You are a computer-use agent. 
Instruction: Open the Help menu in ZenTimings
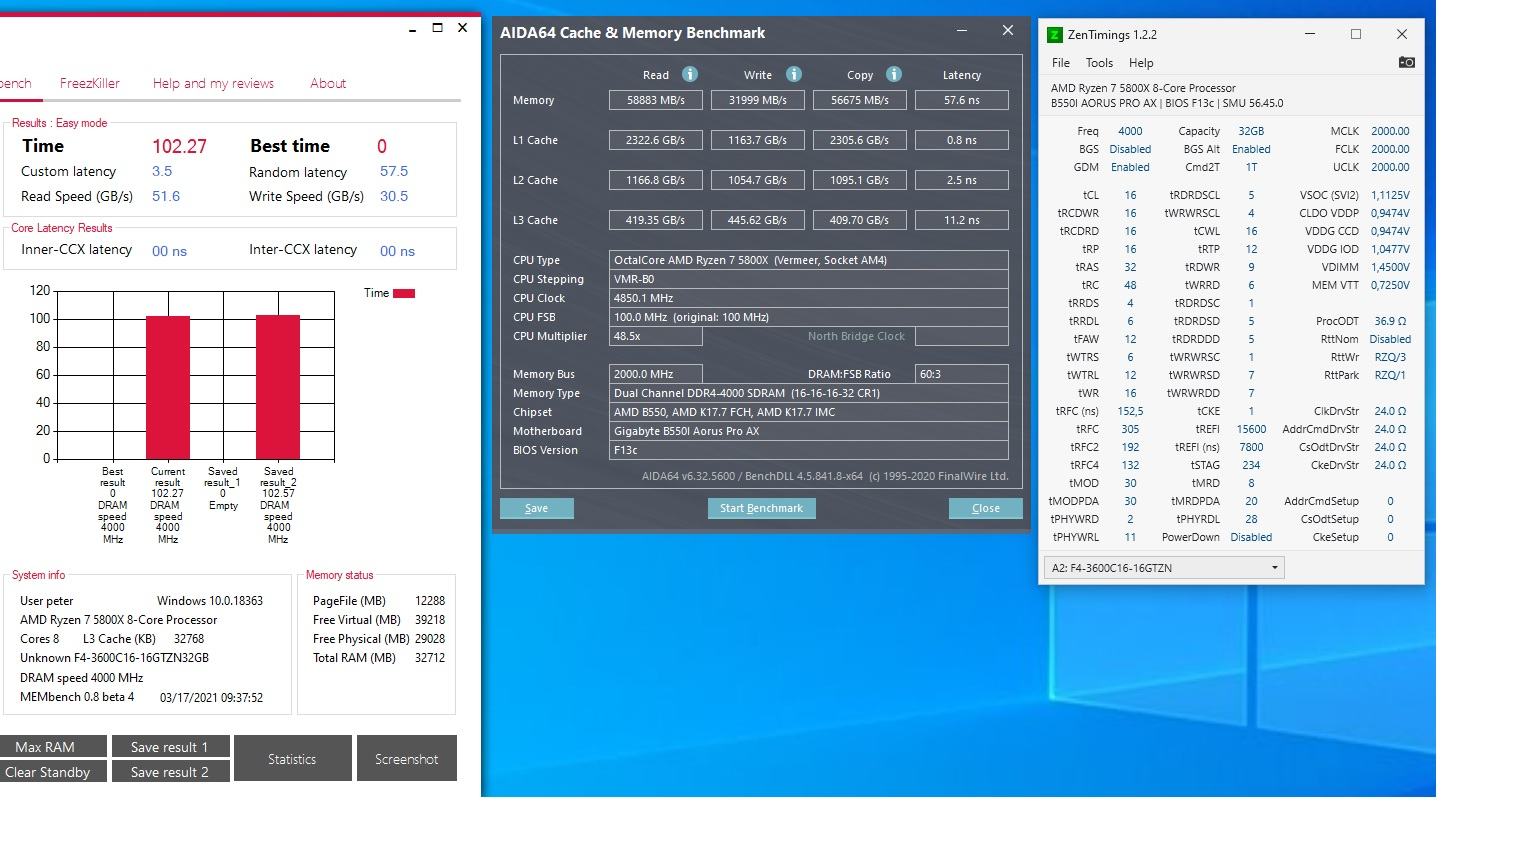(x=1141, y=62)
